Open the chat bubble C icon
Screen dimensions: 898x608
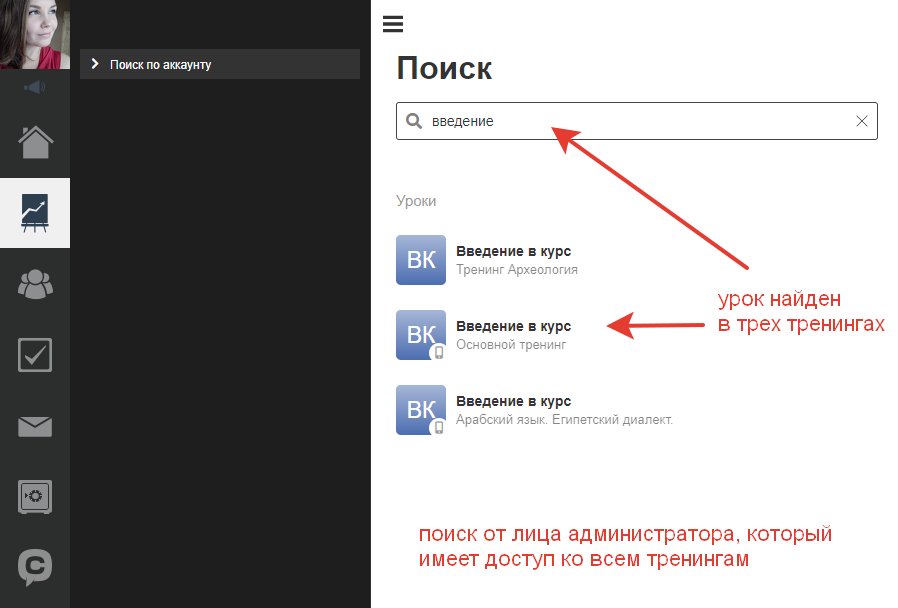coord(35,567)
